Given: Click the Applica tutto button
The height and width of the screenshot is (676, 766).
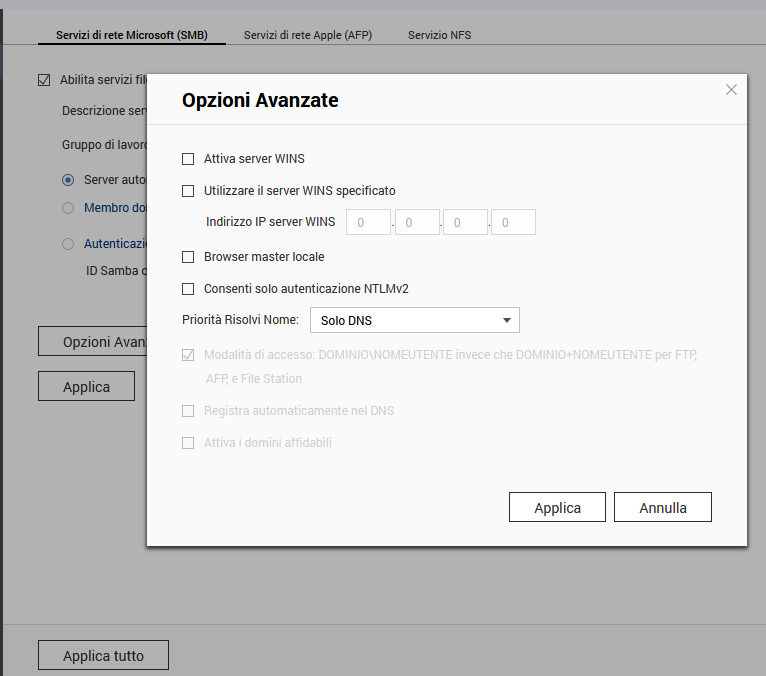Looking at the screenshot, I should point(103,656).
